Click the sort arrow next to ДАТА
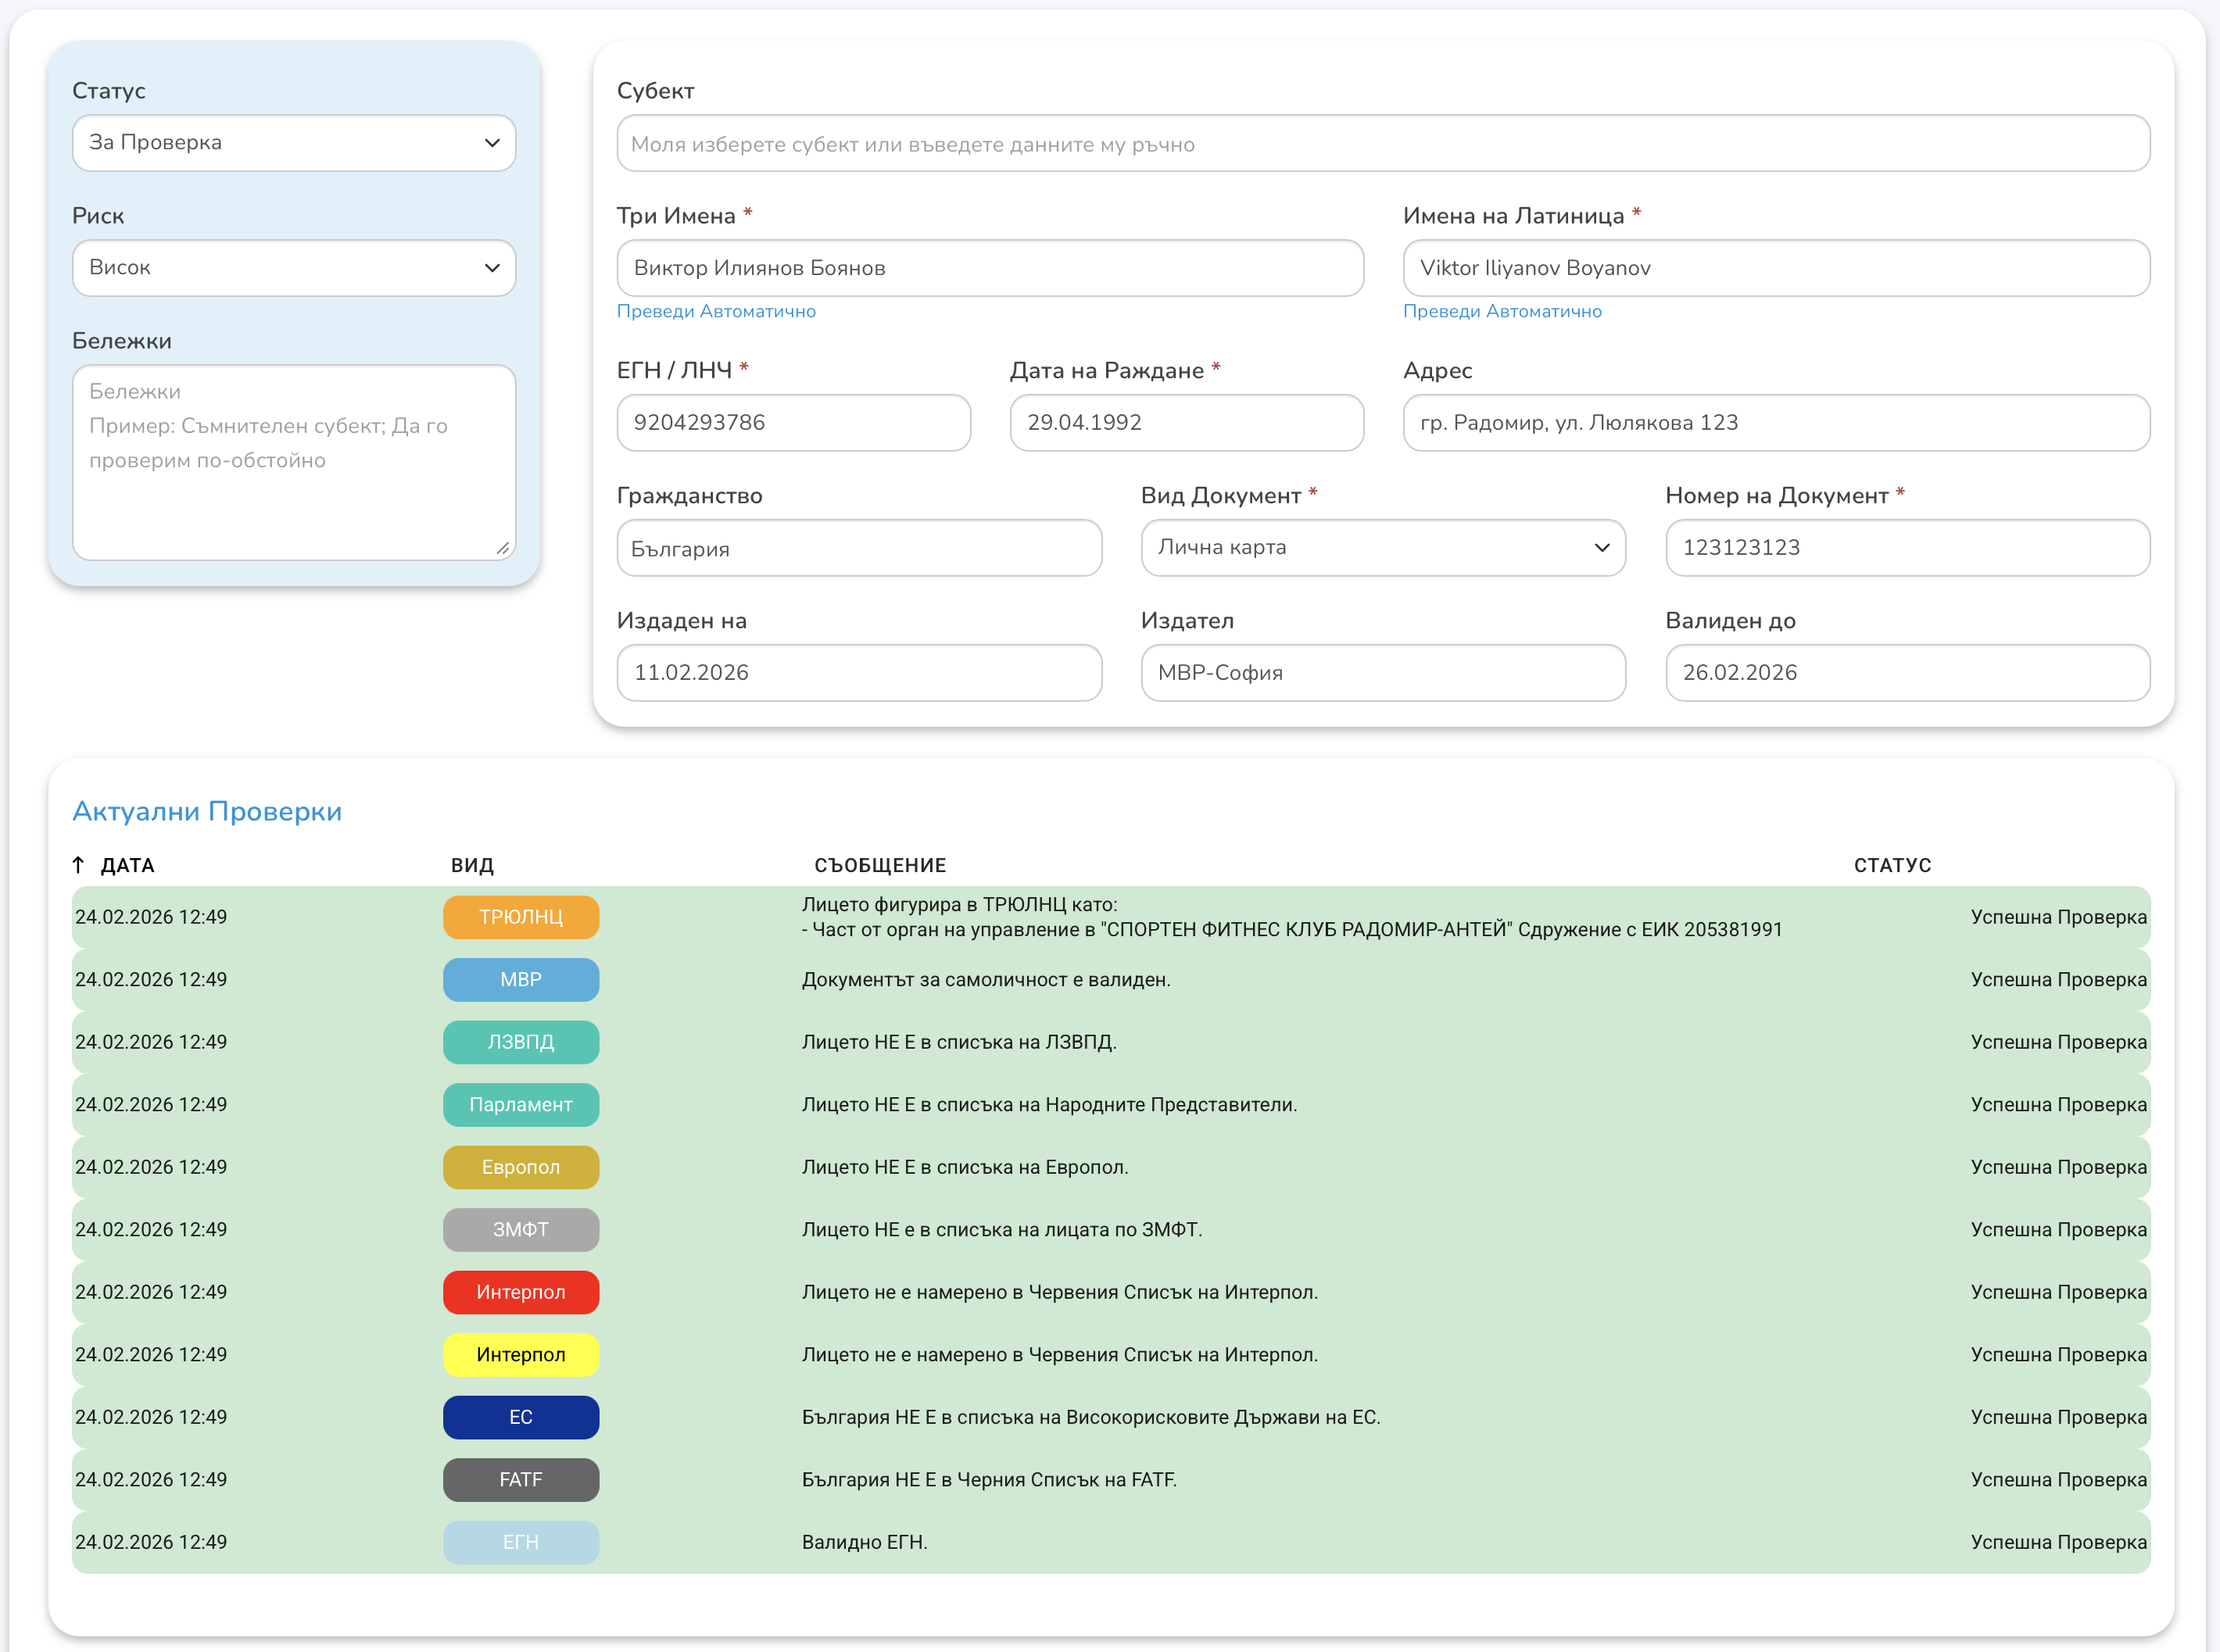The height and width of the screenshot is (1652, 2220). click(78, 865)
